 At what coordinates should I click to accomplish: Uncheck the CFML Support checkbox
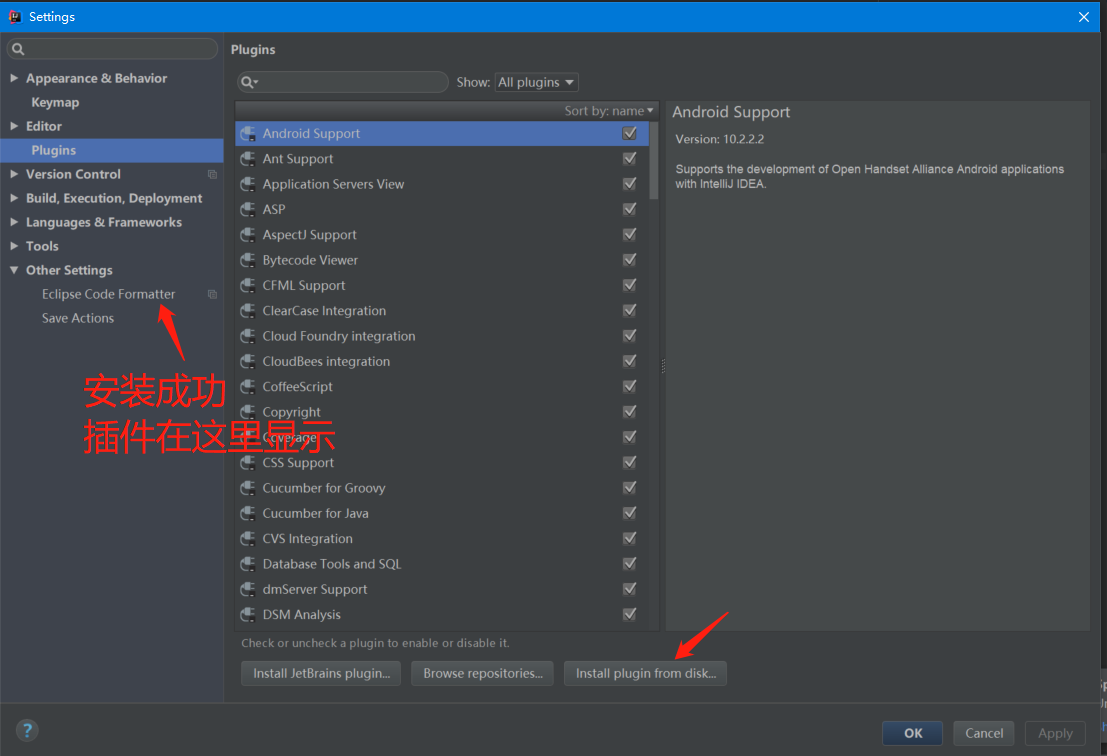(x=630, y=285)
